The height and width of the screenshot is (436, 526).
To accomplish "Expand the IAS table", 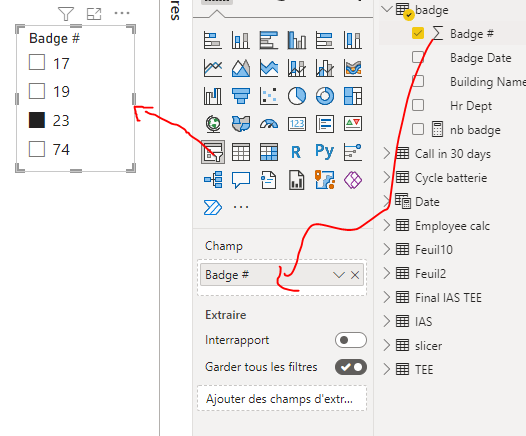I will [387, 321].
